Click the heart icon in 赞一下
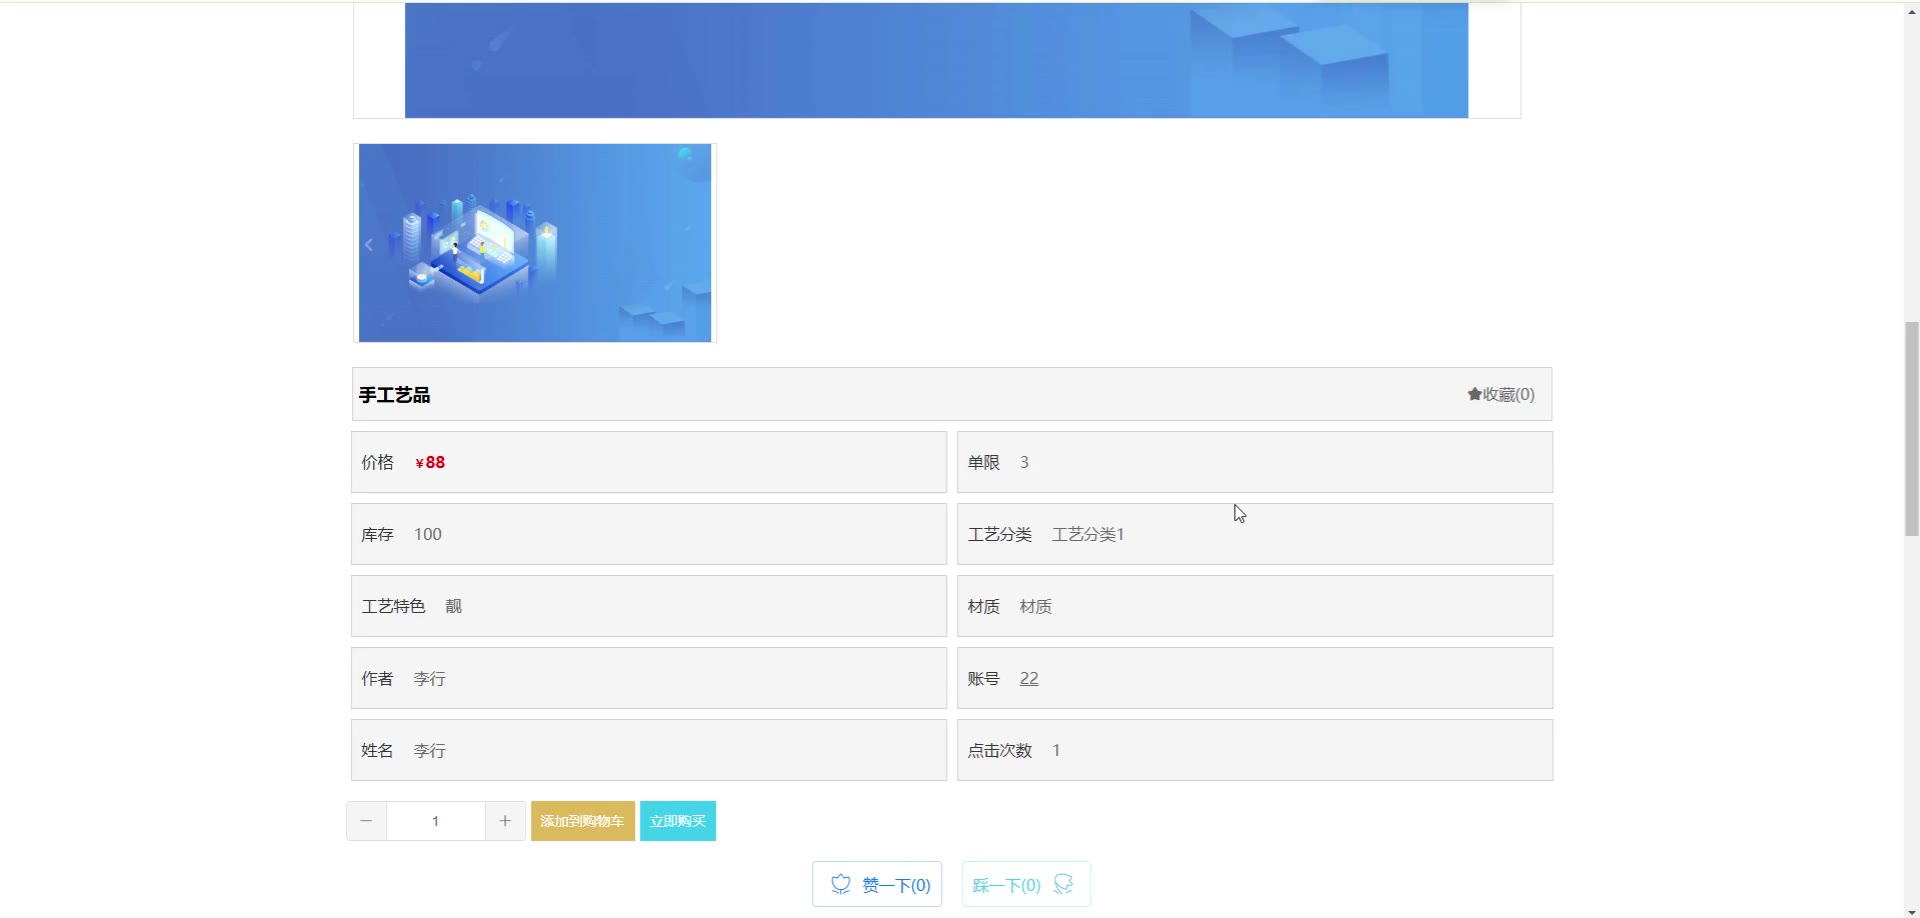 click(x=841, y=884)
